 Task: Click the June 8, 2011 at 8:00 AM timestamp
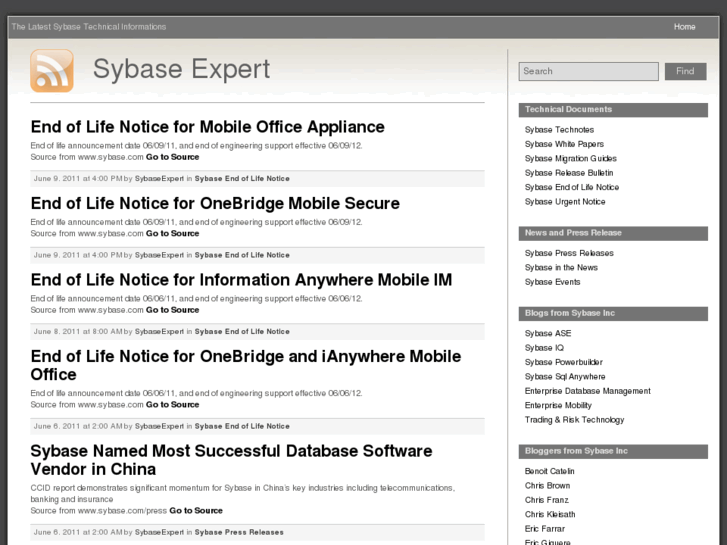click(78, 332)
